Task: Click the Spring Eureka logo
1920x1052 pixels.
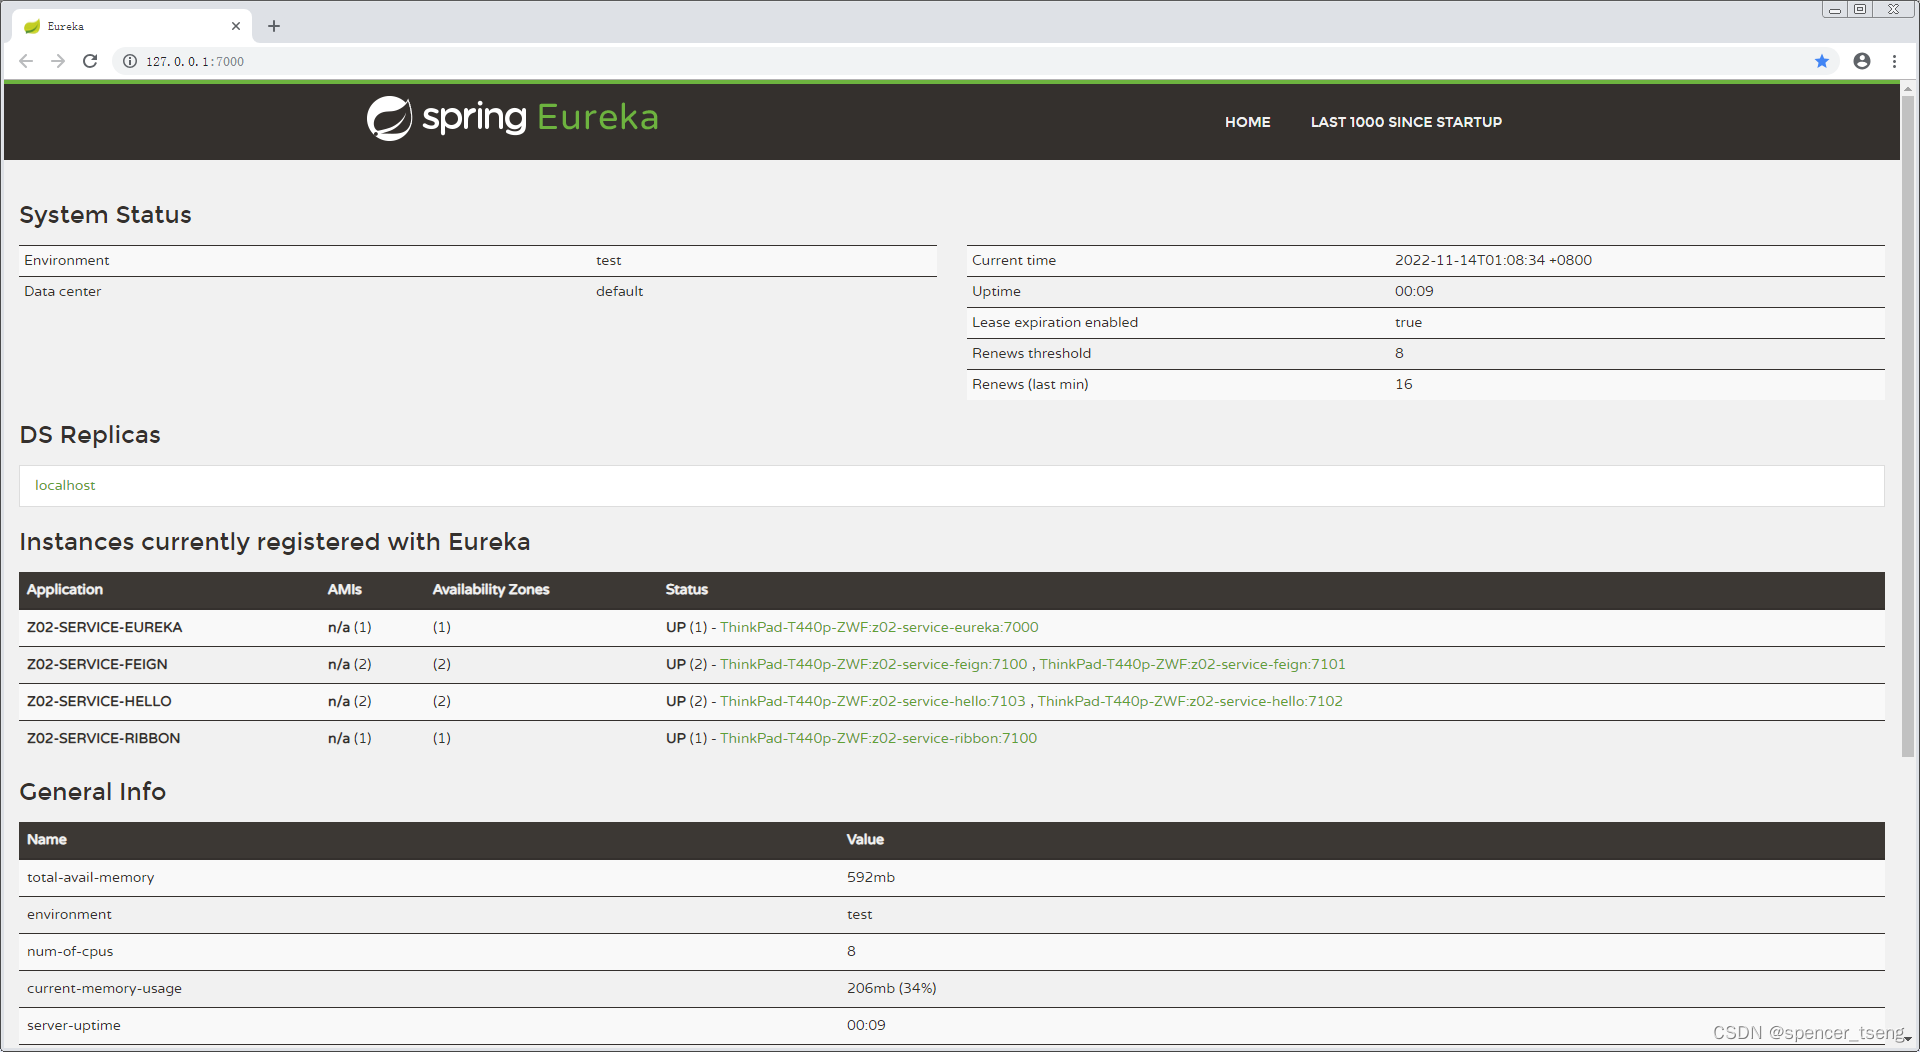Action: [511, 117]
